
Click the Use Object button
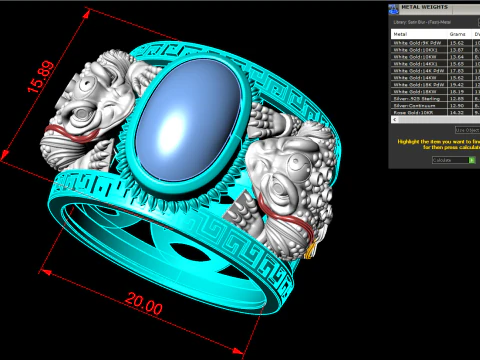point(467,130)
